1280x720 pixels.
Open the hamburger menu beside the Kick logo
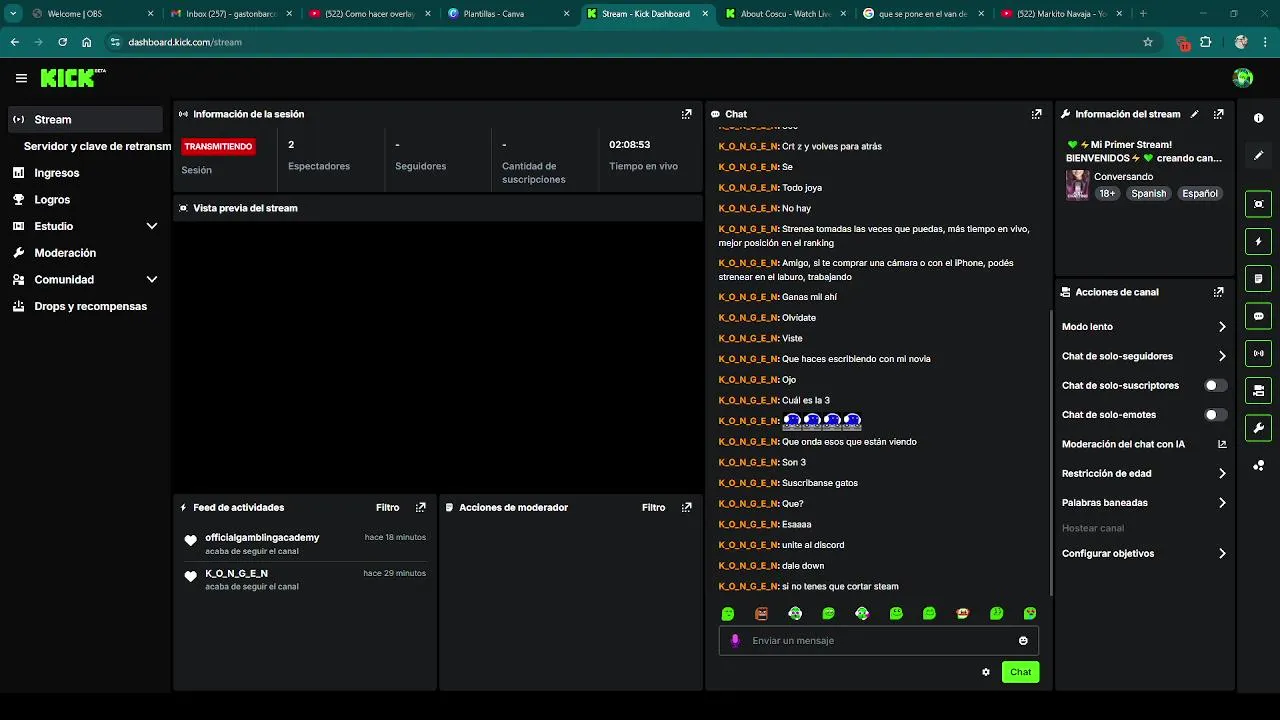(x=21, y=78)
